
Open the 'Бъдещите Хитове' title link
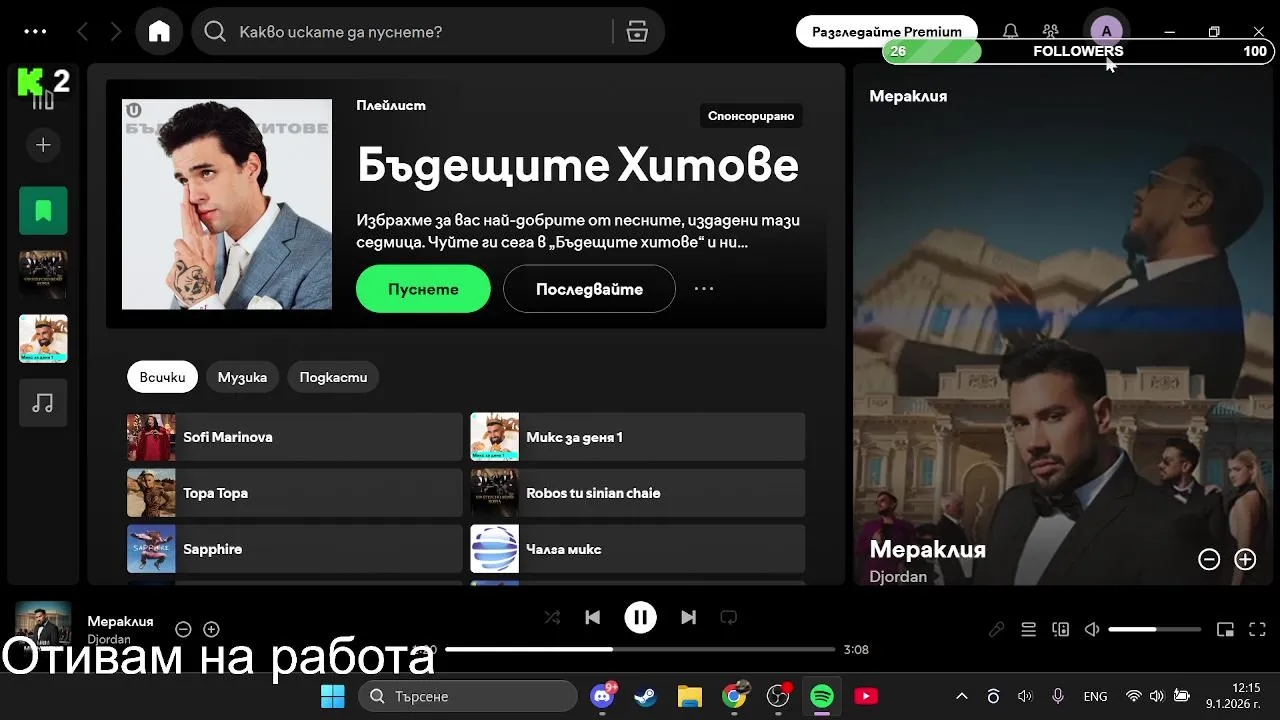coord(578,165)
